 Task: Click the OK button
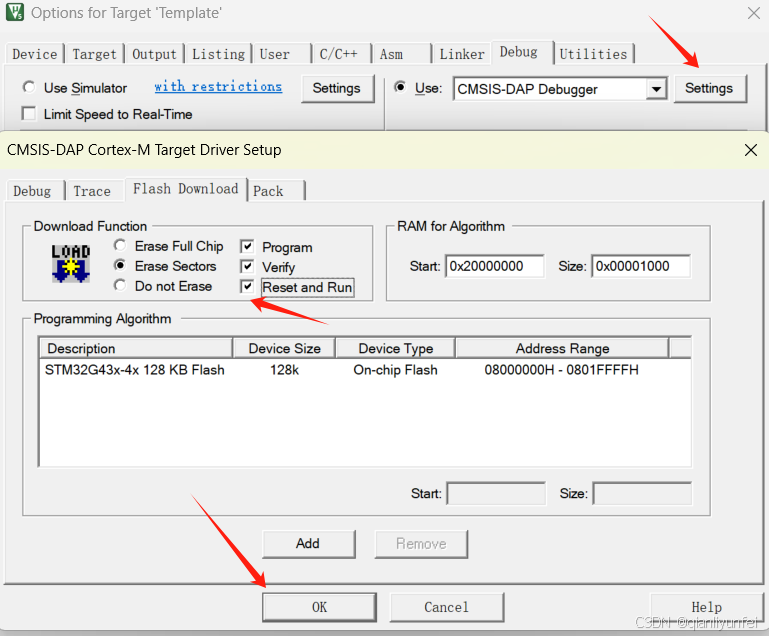click(319, 607)
